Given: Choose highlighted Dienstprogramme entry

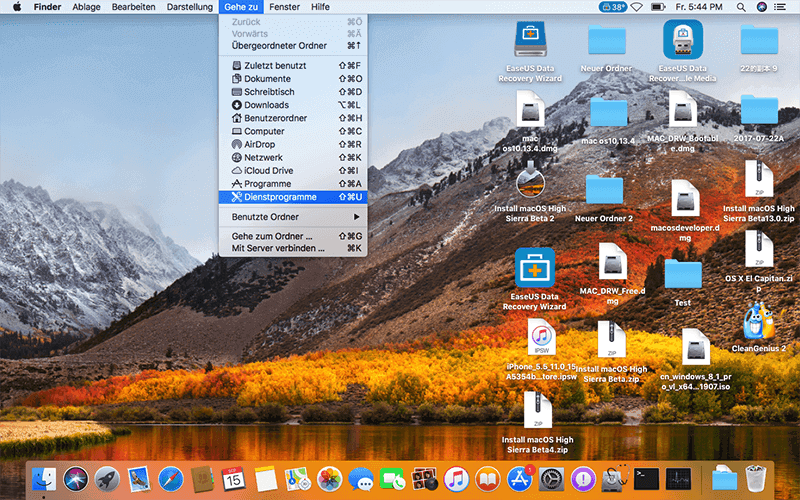Looking at the screenshot, I should [x=293, y=197].
